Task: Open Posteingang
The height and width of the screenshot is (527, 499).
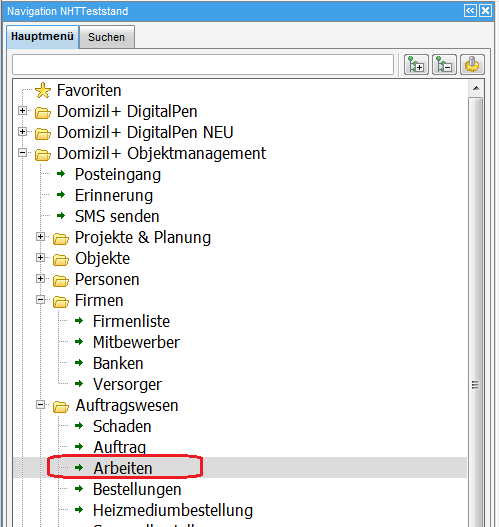Action: (118, 175)
